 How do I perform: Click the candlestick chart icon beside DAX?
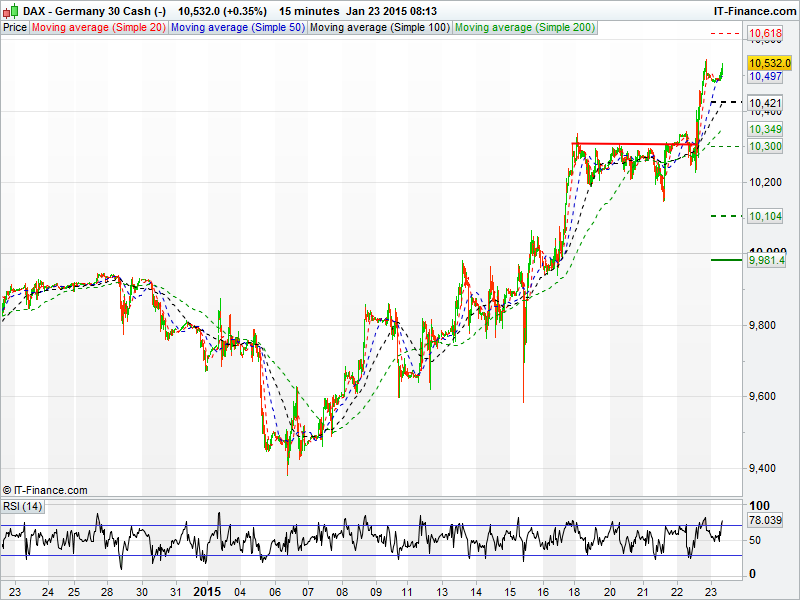click(x=11, y=10)
